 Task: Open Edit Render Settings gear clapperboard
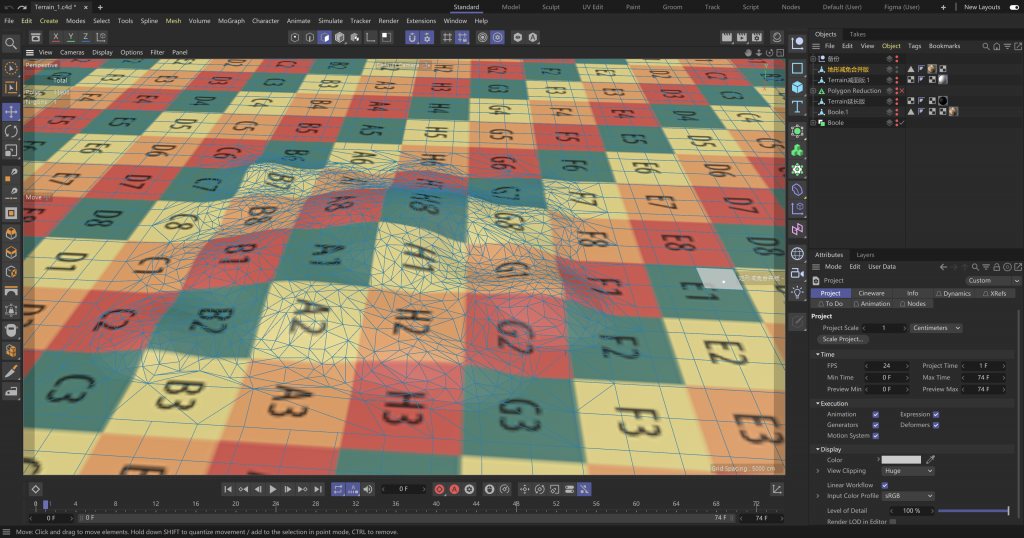tap(757, 37)
